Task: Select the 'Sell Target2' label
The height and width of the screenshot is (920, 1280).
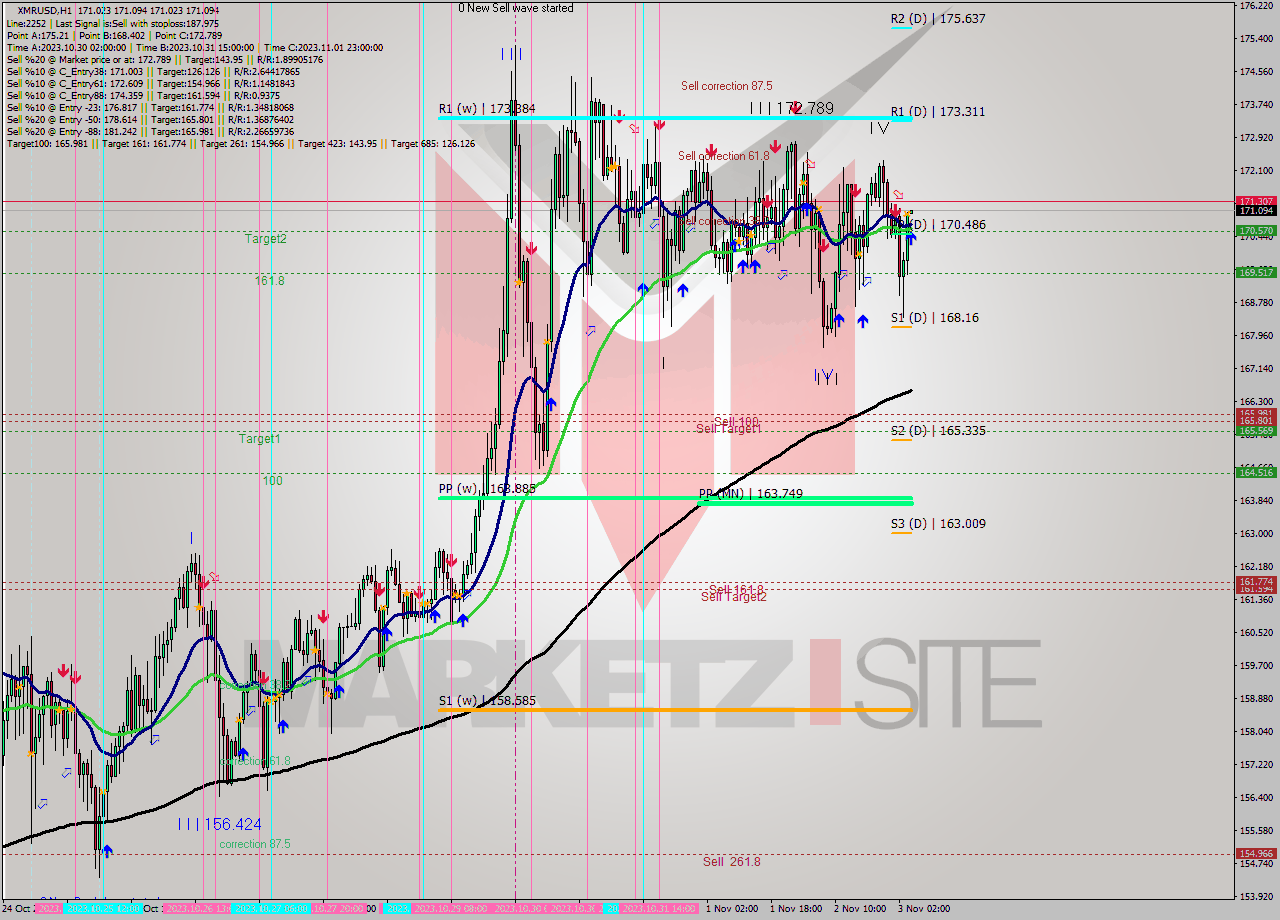Action: point(734,597)
